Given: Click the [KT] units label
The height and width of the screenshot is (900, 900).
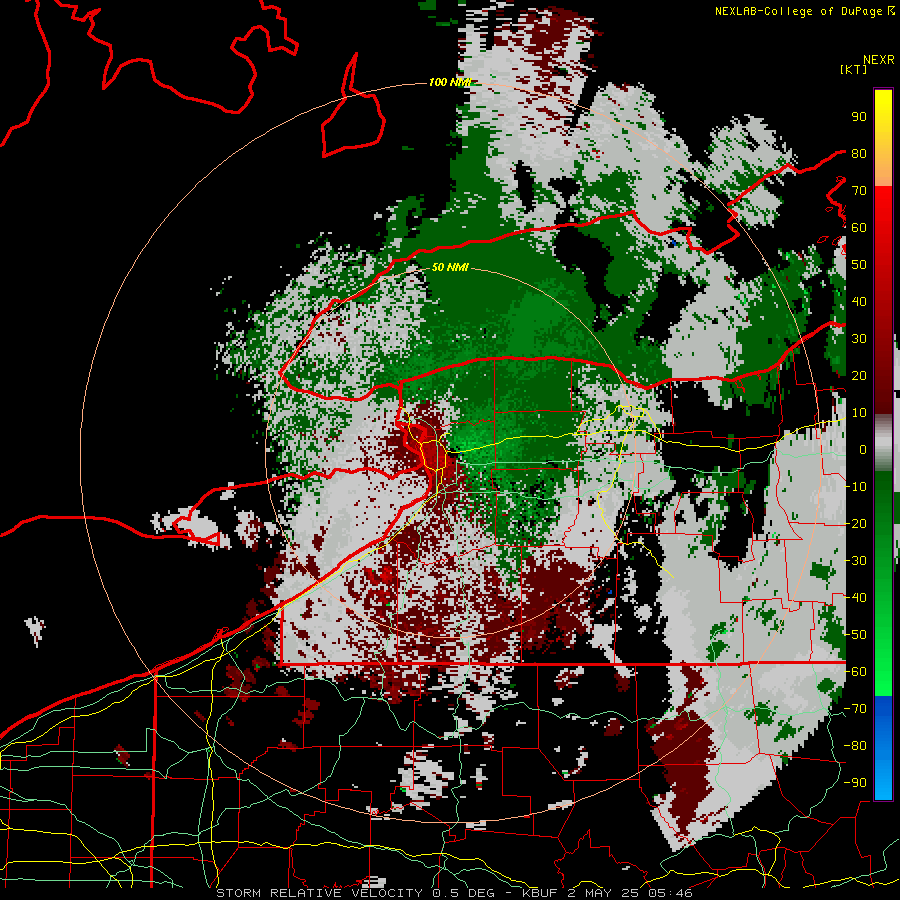Looking at the screenshot, I should click(854, 69).
